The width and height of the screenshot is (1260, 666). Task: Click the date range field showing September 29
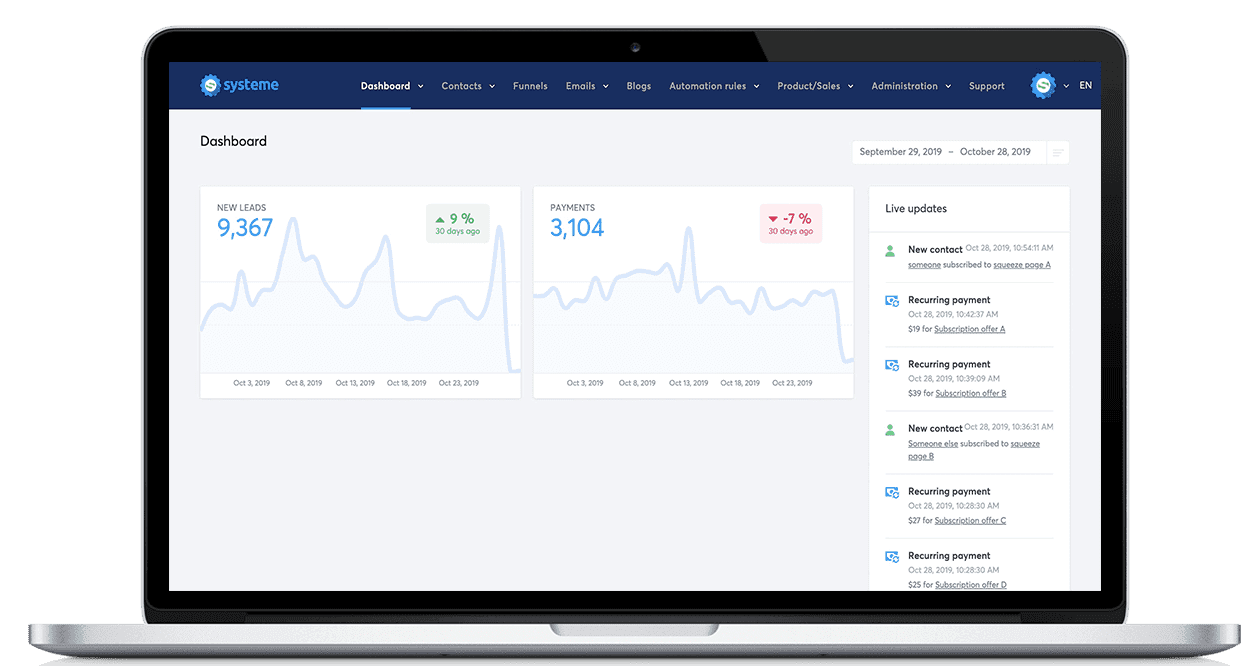coord(899,151)
